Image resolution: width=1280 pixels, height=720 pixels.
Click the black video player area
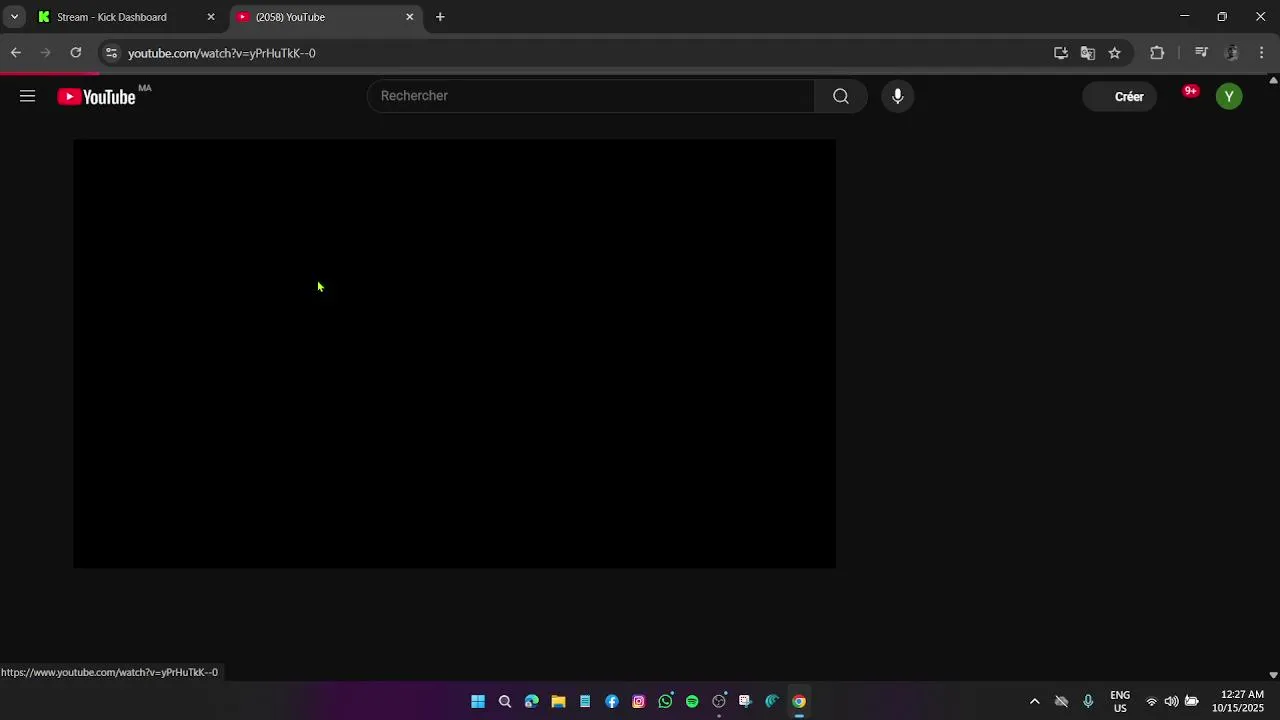pos(454,353)
